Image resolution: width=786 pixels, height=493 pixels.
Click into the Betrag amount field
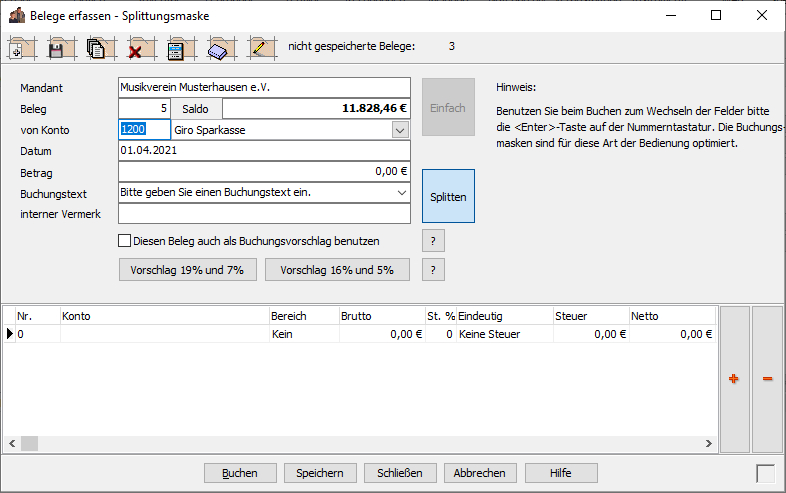point(264,171)
